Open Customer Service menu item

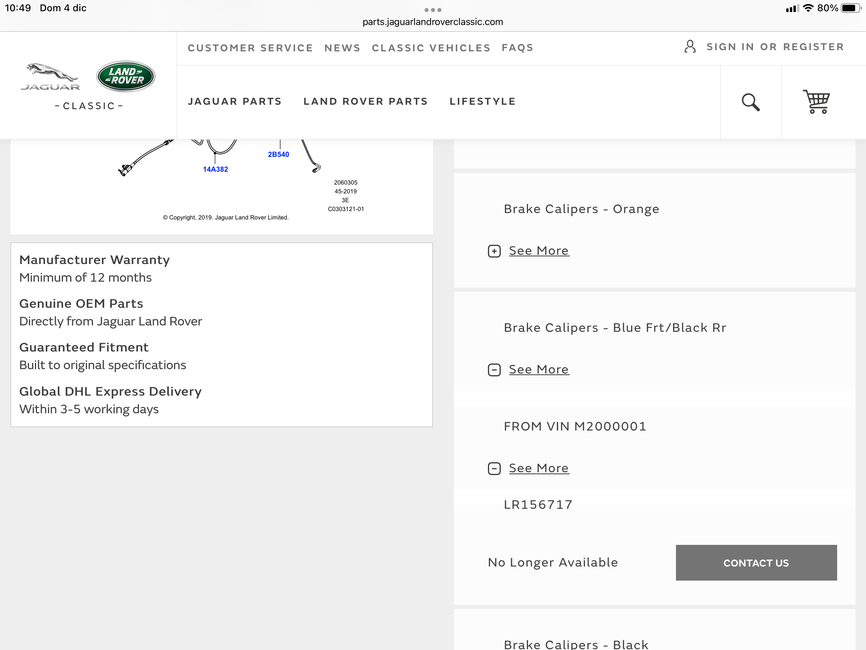click(250, 48)
